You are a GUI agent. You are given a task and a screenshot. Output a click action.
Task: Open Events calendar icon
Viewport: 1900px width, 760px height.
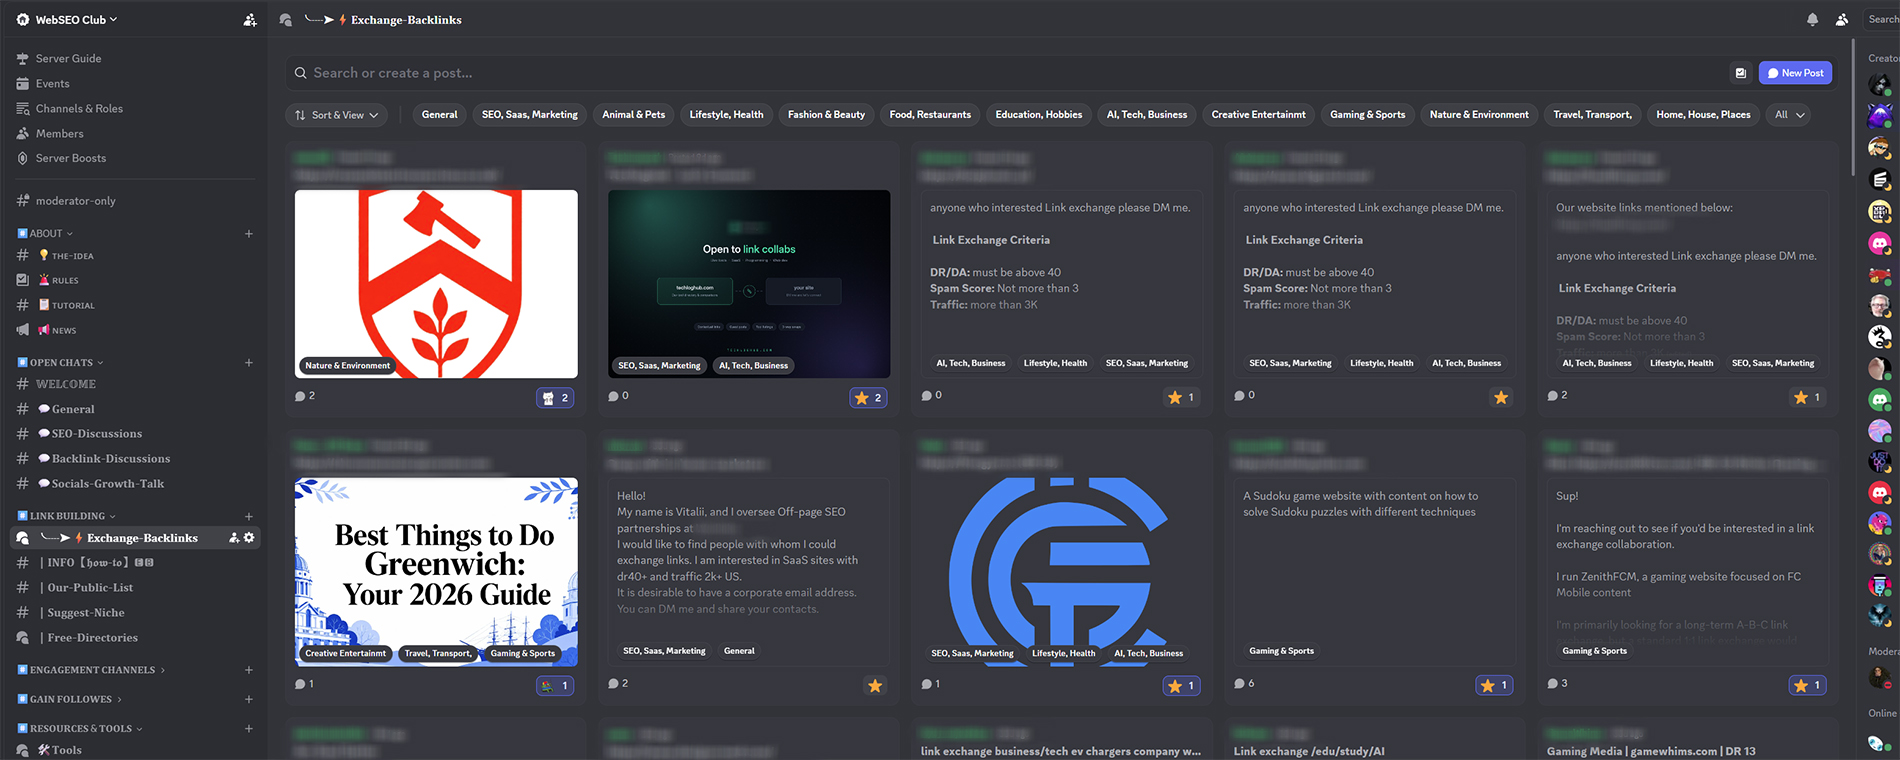pyautogui.click(x=22, y=83)
